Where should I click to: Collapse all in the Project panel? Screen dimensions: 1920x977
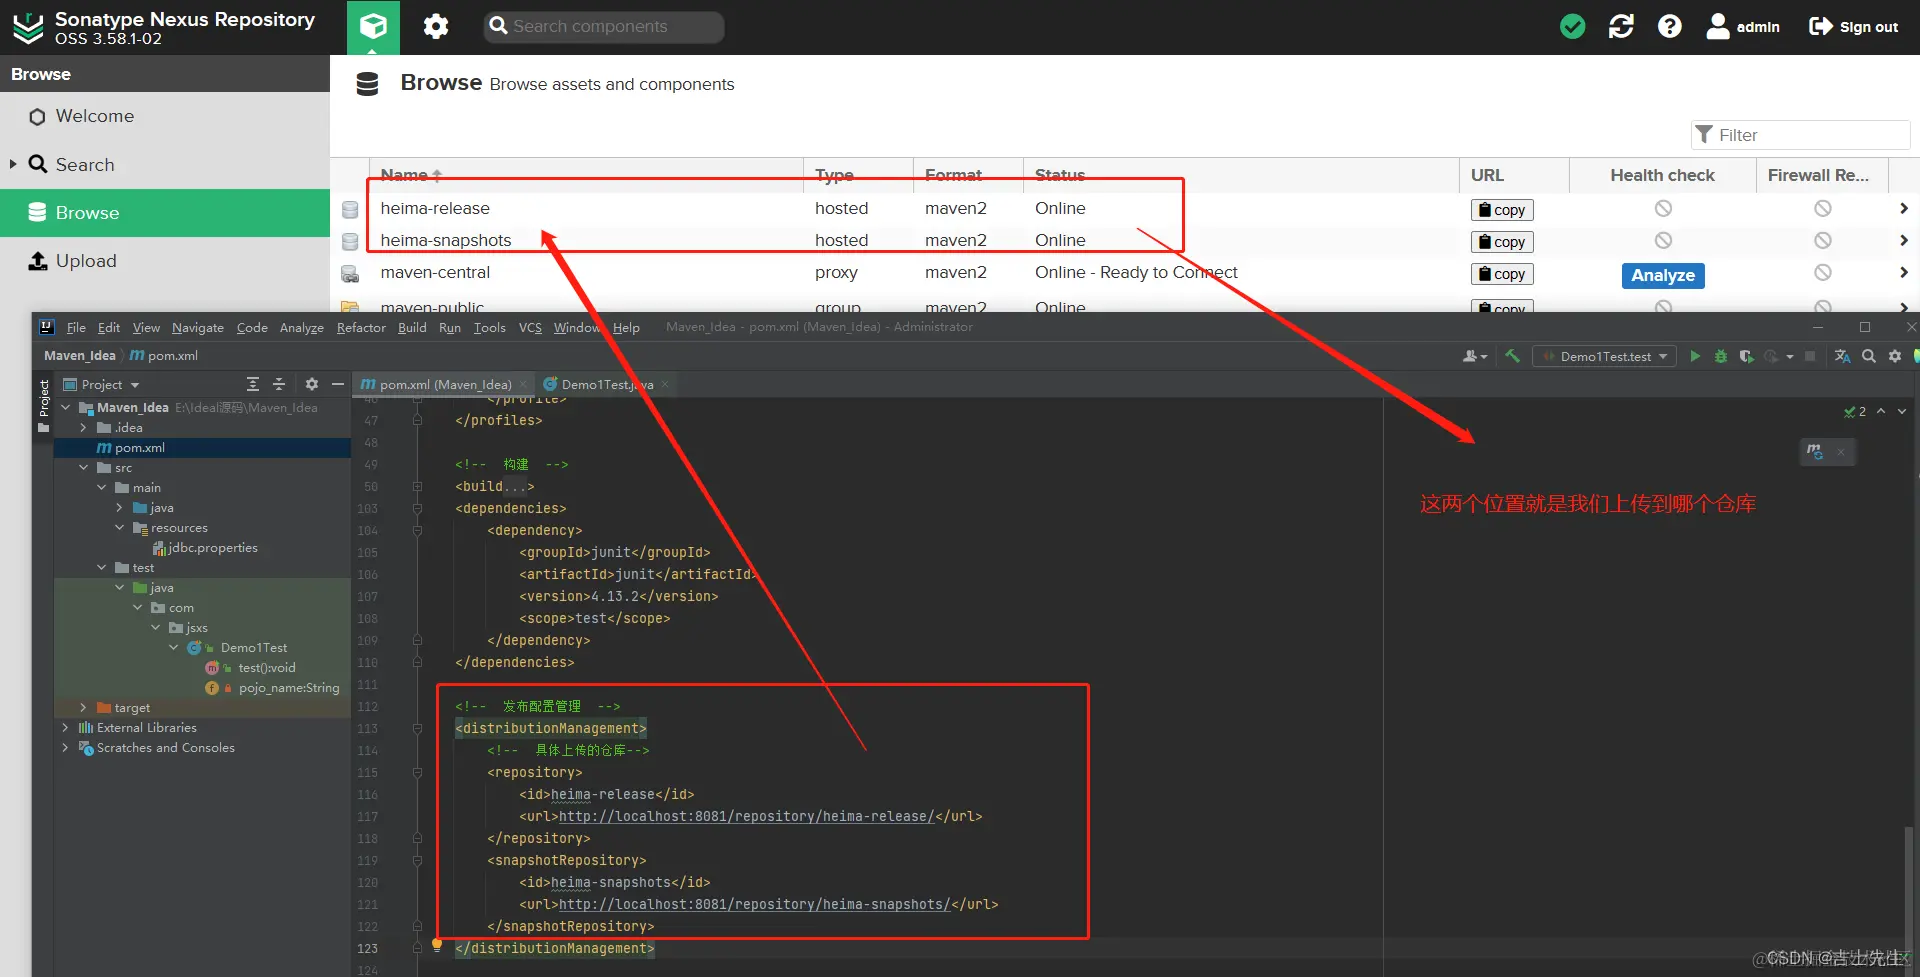pyautogui.click(x=279, y=384)
